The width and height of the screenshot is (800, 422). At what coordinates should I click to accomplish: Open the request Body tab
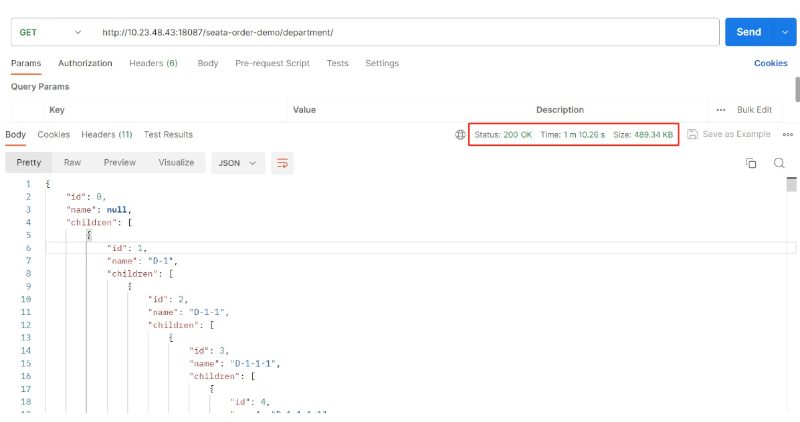pyautogui.click(x=208, y=63)
